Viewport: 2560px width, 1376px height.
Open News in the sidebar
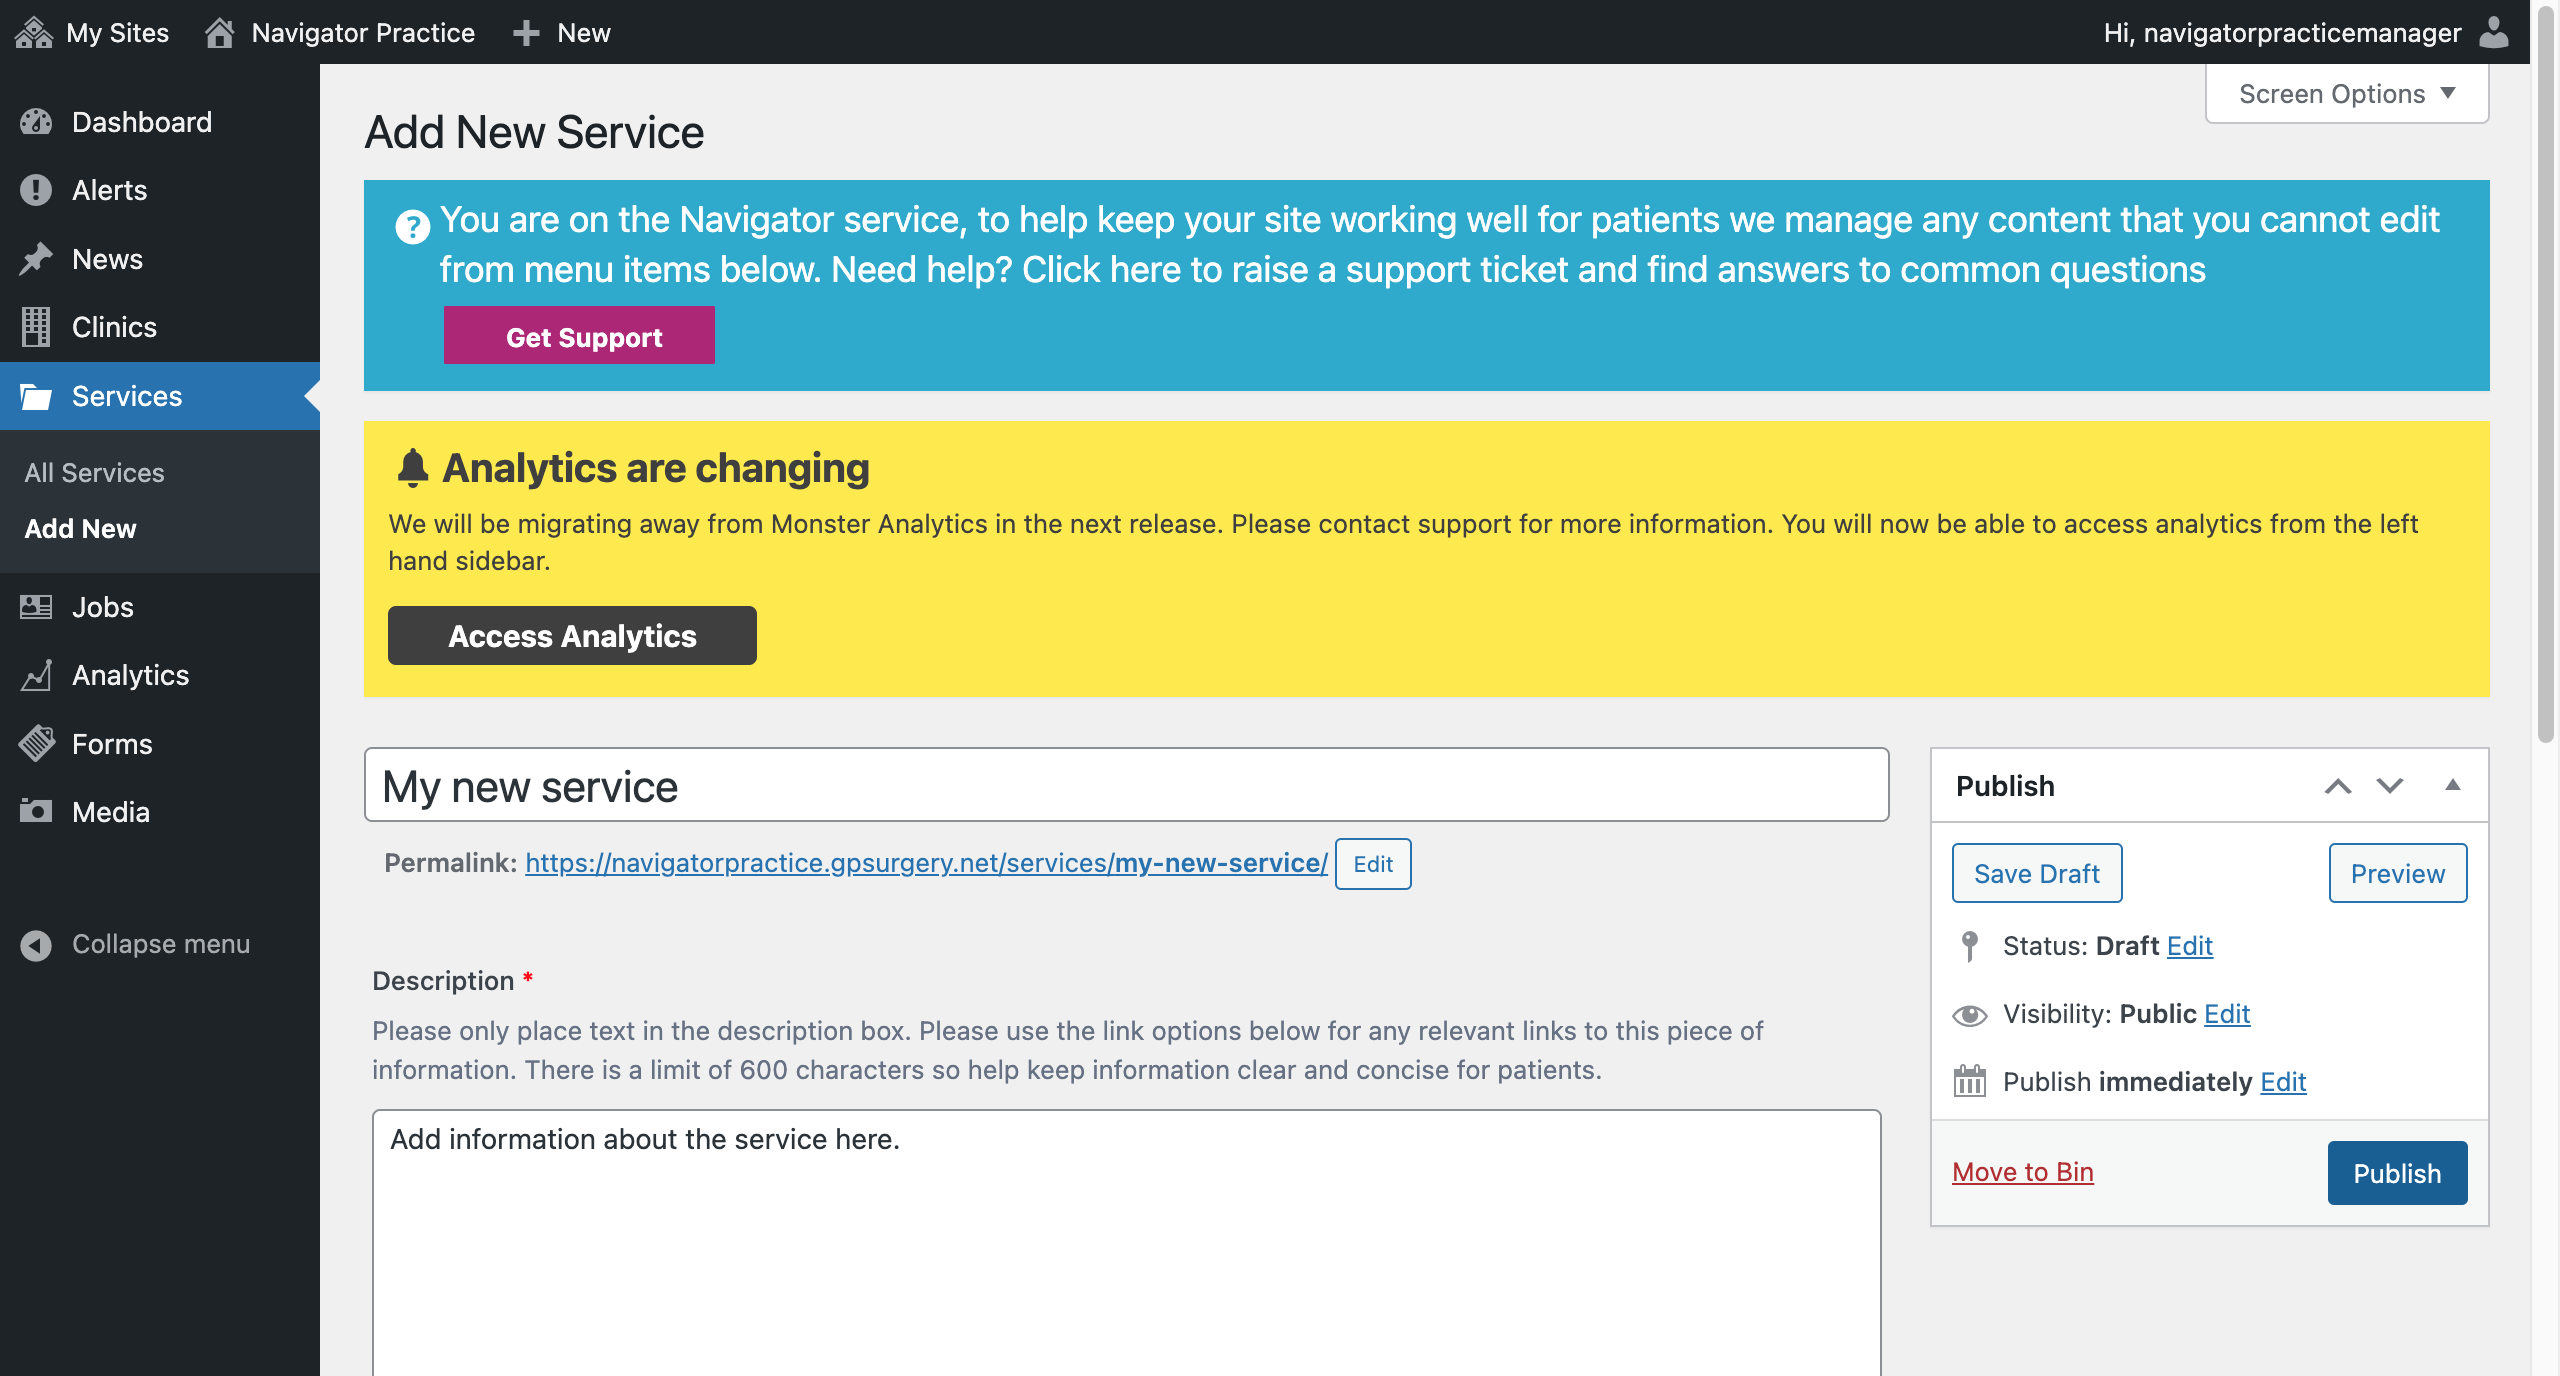coord(160,259)
